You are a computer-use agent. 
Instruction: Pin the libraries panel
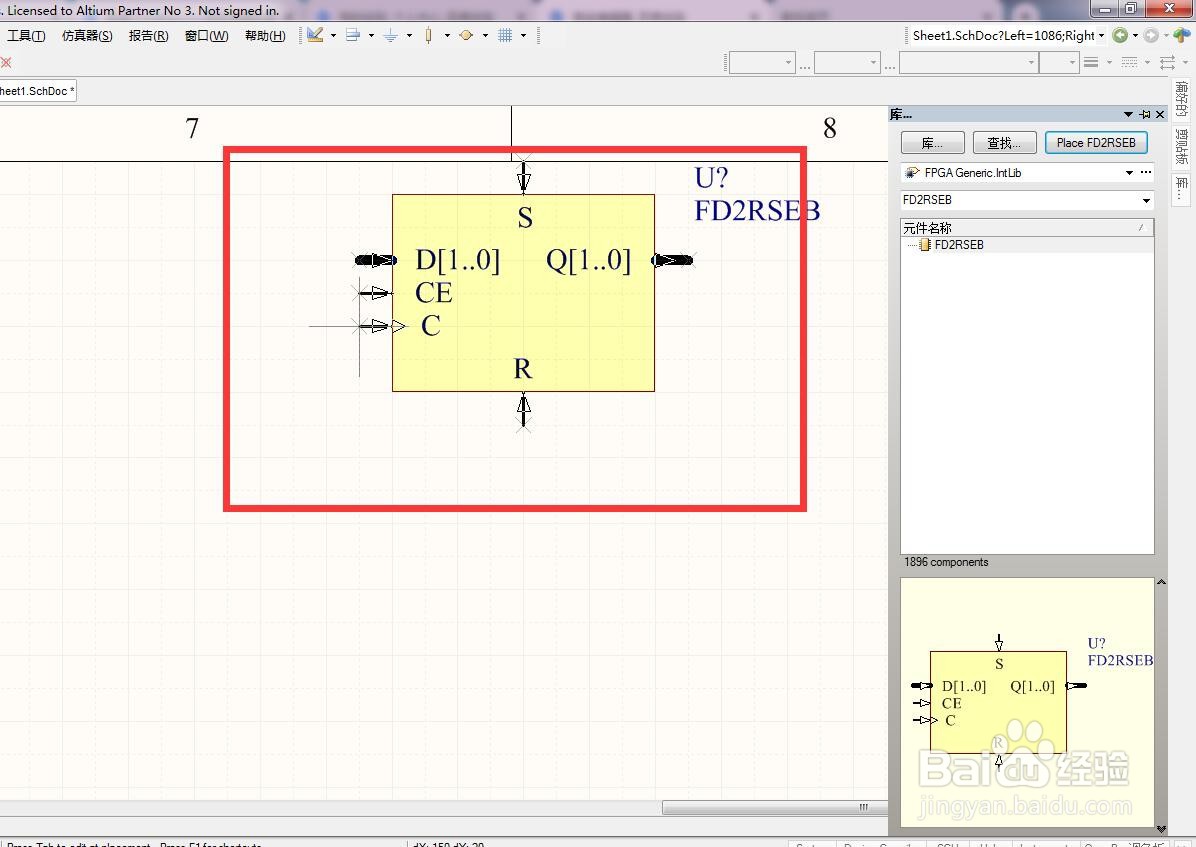tap(1145, 114)
